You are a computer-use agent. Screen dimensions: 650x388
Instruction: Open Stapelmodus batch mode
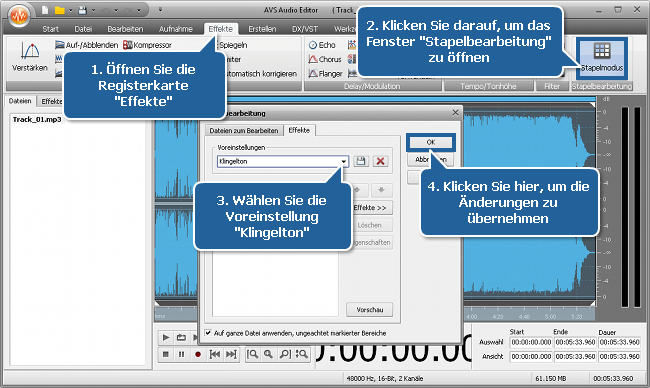point(601,58)
